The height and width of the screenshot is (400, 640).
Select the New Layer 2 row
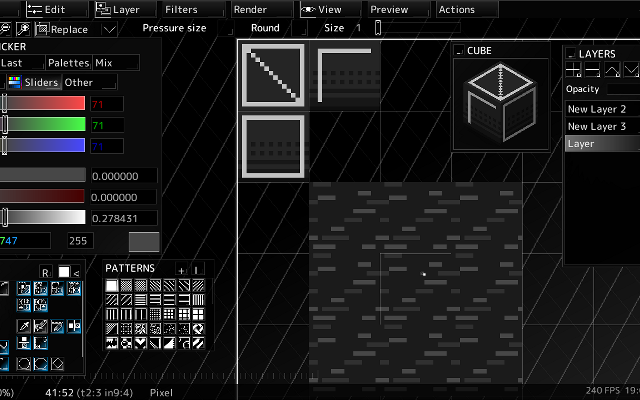(x=602, y=109)
